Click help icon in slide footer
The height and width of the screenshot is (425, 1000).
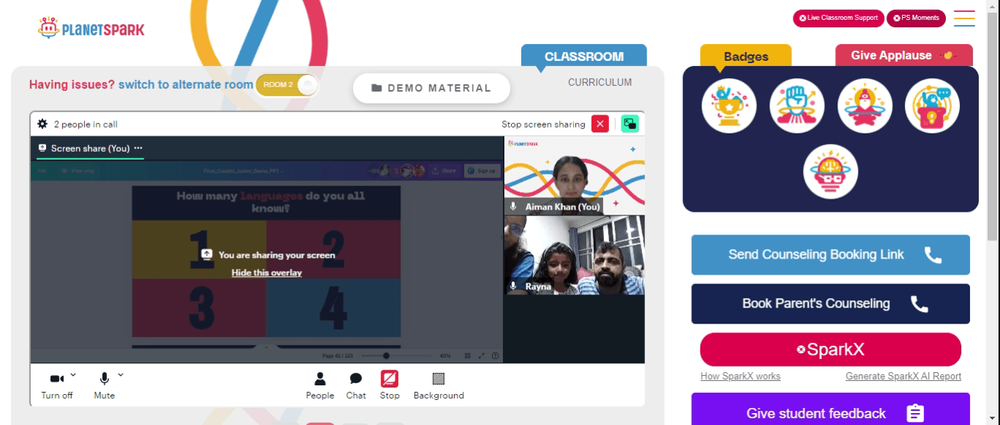(495, 355)
